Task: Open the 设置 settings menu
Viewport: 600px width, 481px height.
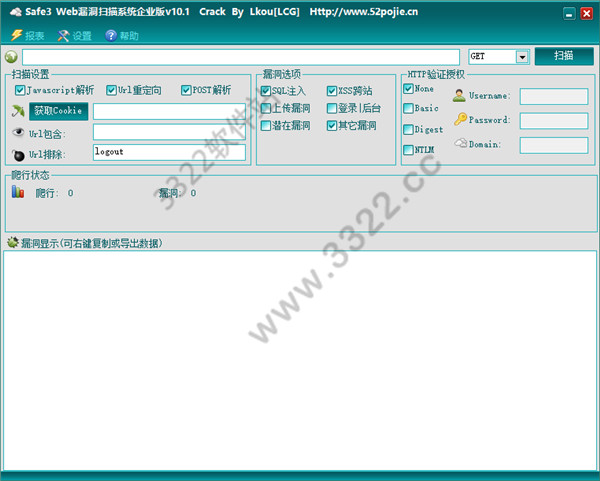Action: point(75,36)
